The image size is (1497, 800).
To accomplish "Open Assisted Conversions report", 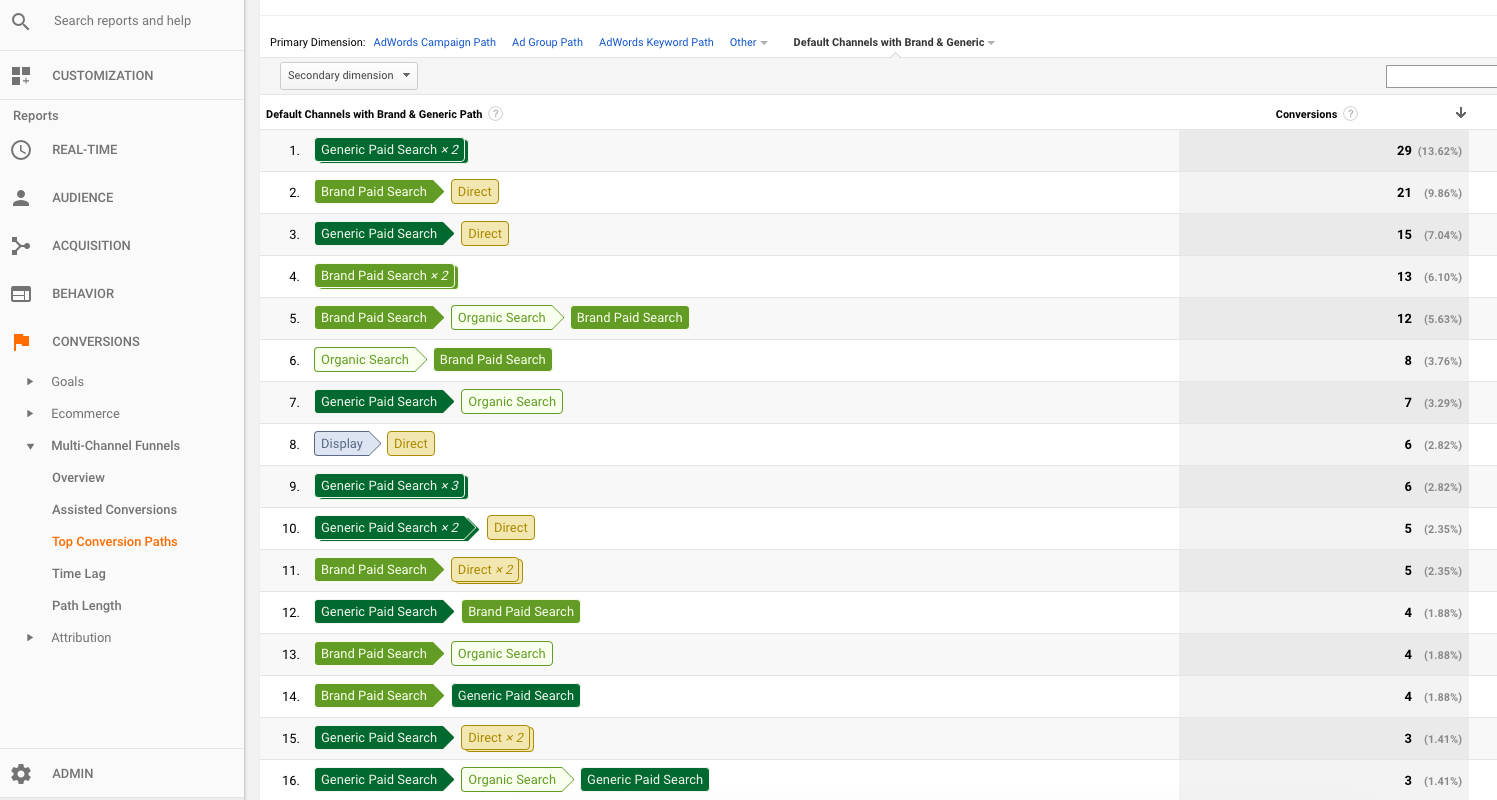I will pos(114,510).
